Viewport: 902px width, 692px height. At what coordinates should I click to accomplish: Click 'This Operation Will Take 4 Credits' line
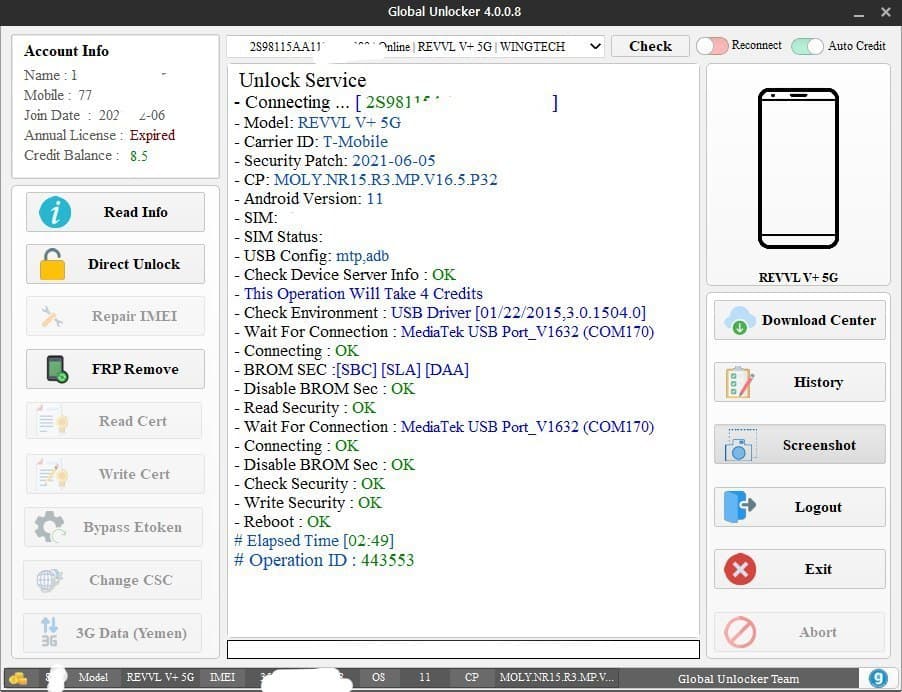pyautogui.click(x=358, y=294)
